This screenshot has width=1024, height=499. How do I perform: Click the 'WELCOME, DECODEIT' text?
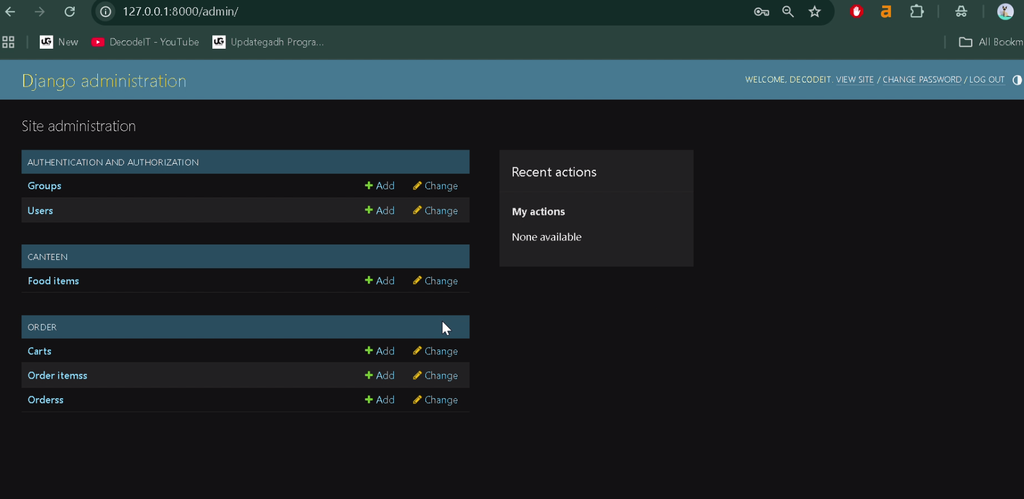(788, 80)
